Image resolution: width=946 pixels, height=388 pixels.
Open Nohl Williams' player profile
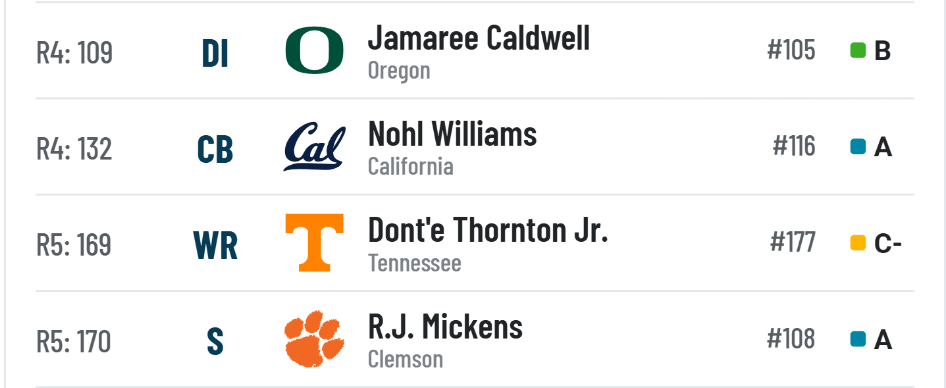pyautogui.click(x=452, y=134)
